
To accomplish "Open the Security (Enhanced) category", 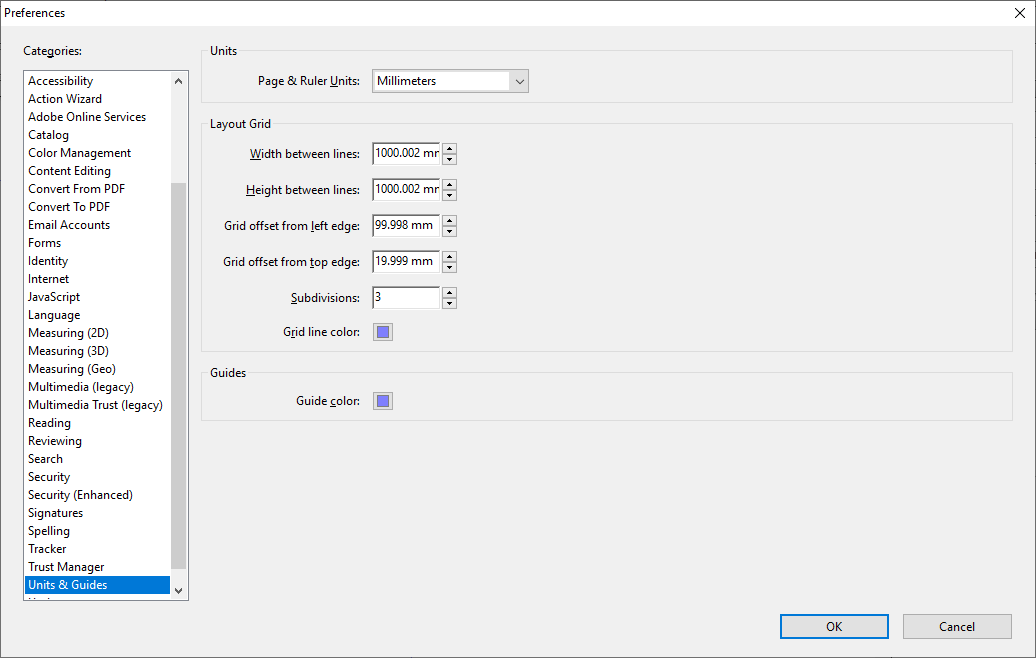I will click(x=80, y=495).
